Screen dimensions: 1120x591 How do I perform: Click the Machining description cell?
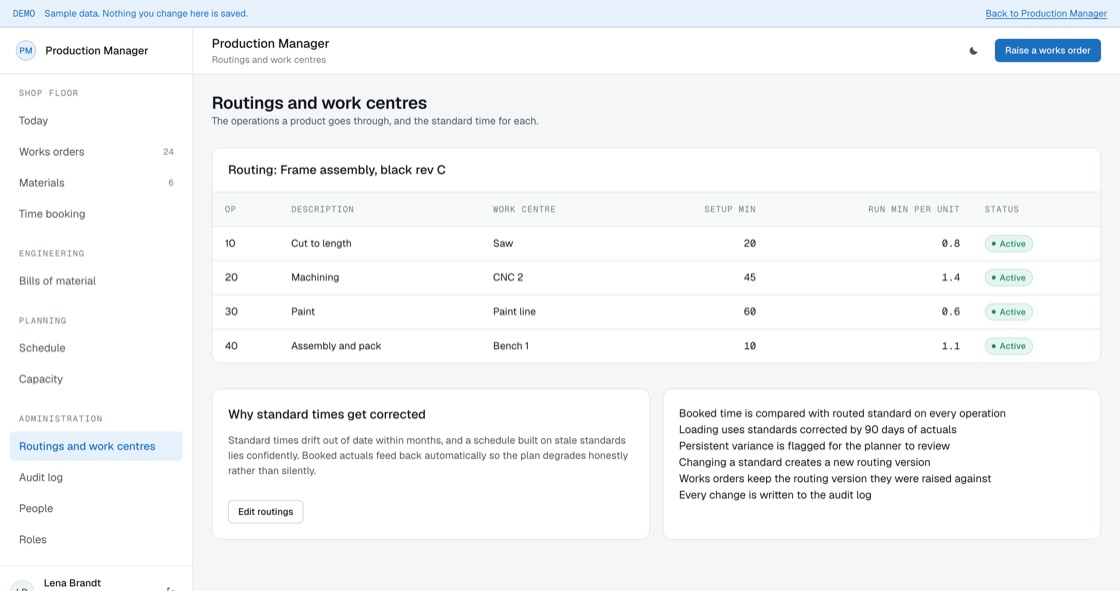point(315,277)
